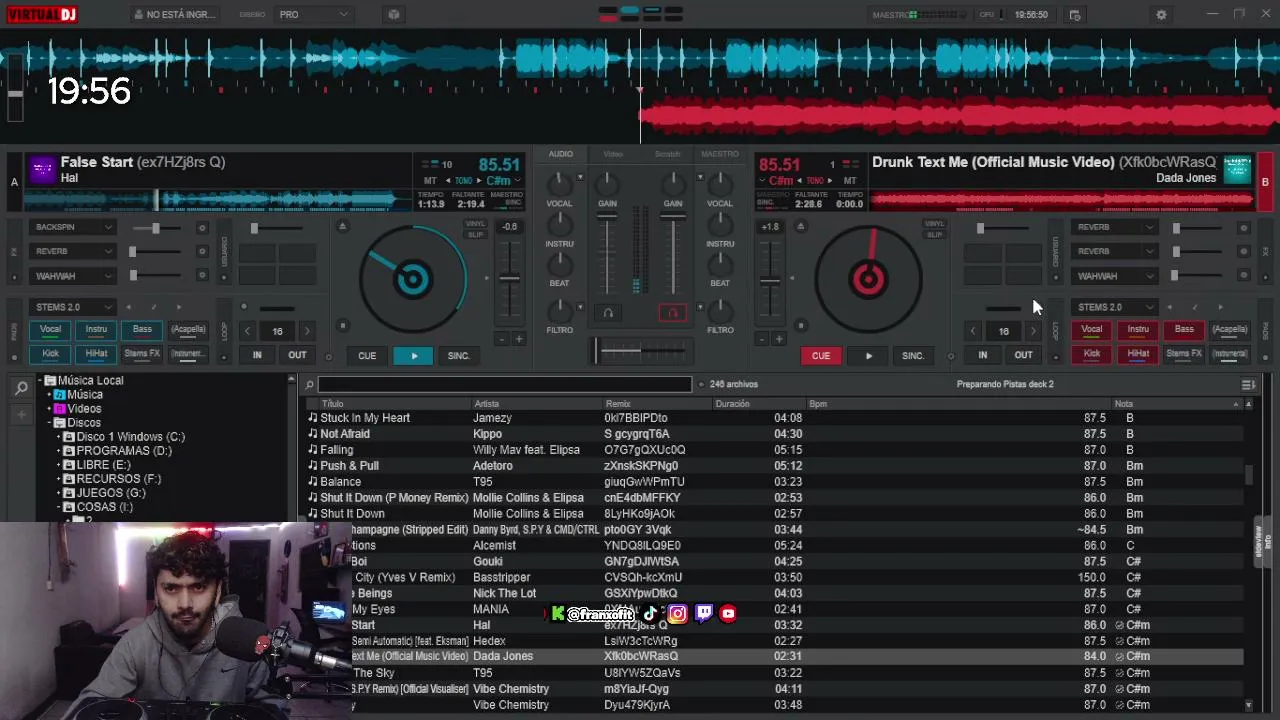Click the Drunk Text Me album cover on deck B

pyautogui.click(x=1237, y=169)
